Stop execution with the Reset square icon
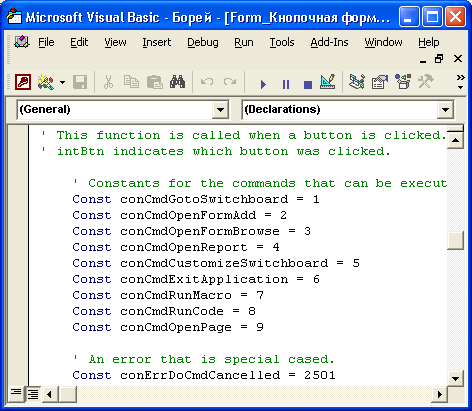The height and width of the screenshot is (411, 472). tap(308, 85)
